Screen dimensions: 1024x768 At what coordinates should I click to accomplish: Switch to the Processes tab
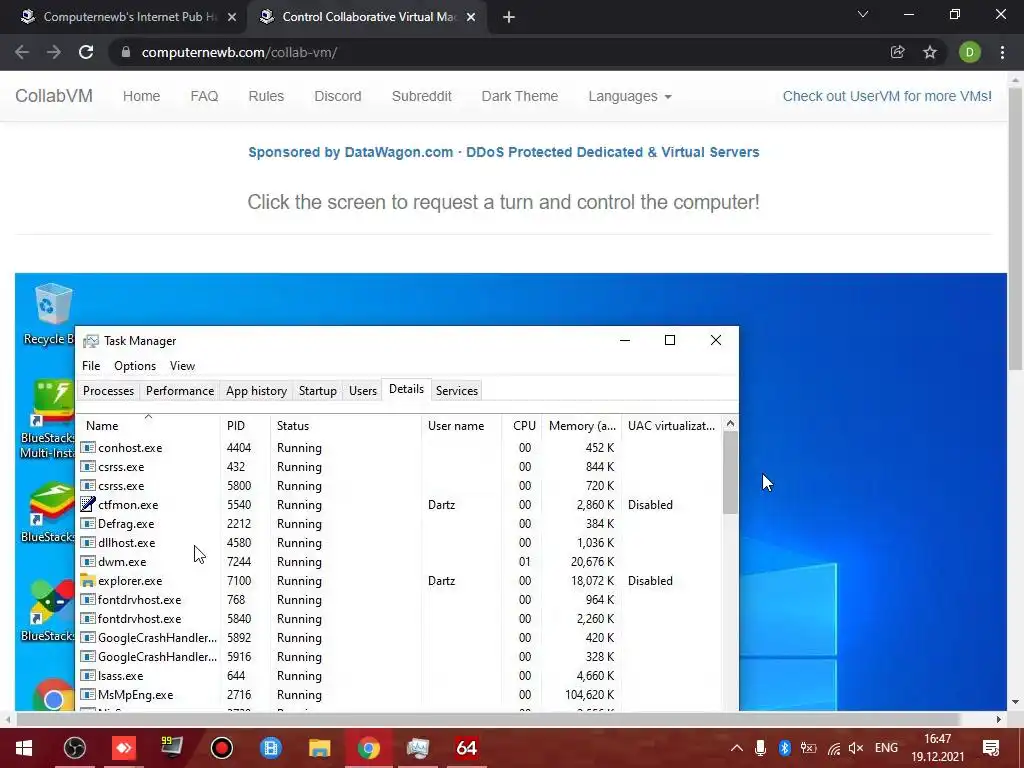108,391
